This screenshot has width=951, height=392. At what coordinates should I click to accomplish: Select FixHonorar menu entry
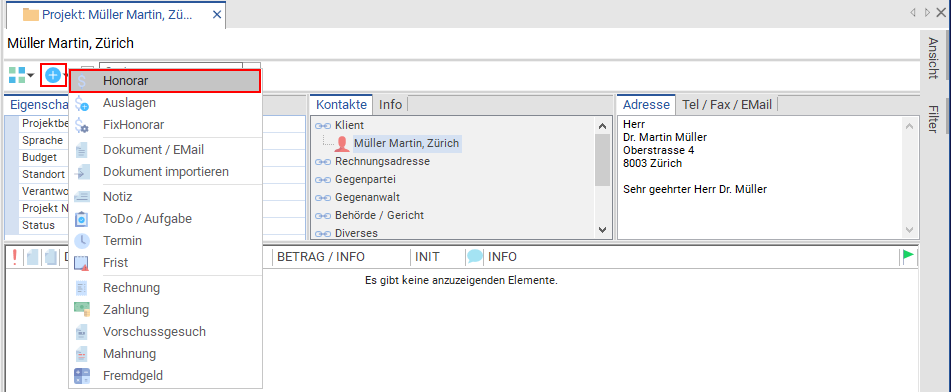coord(165,125)
